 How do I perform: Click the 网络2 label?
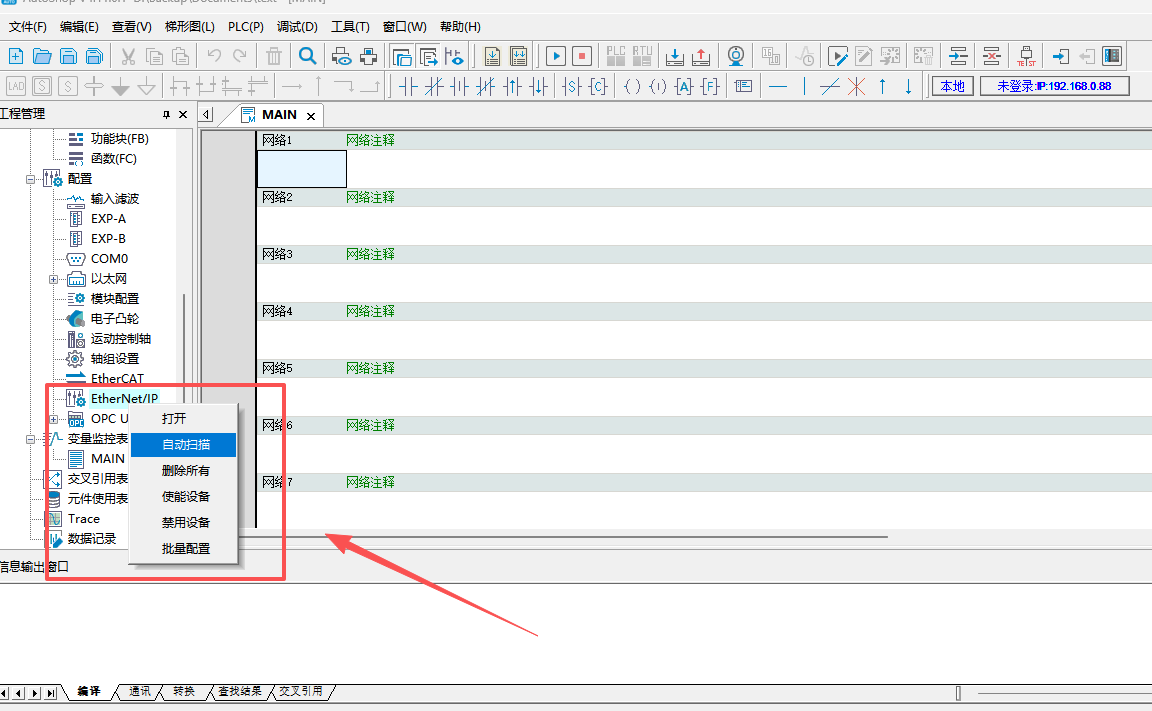[x=277, y=198]
